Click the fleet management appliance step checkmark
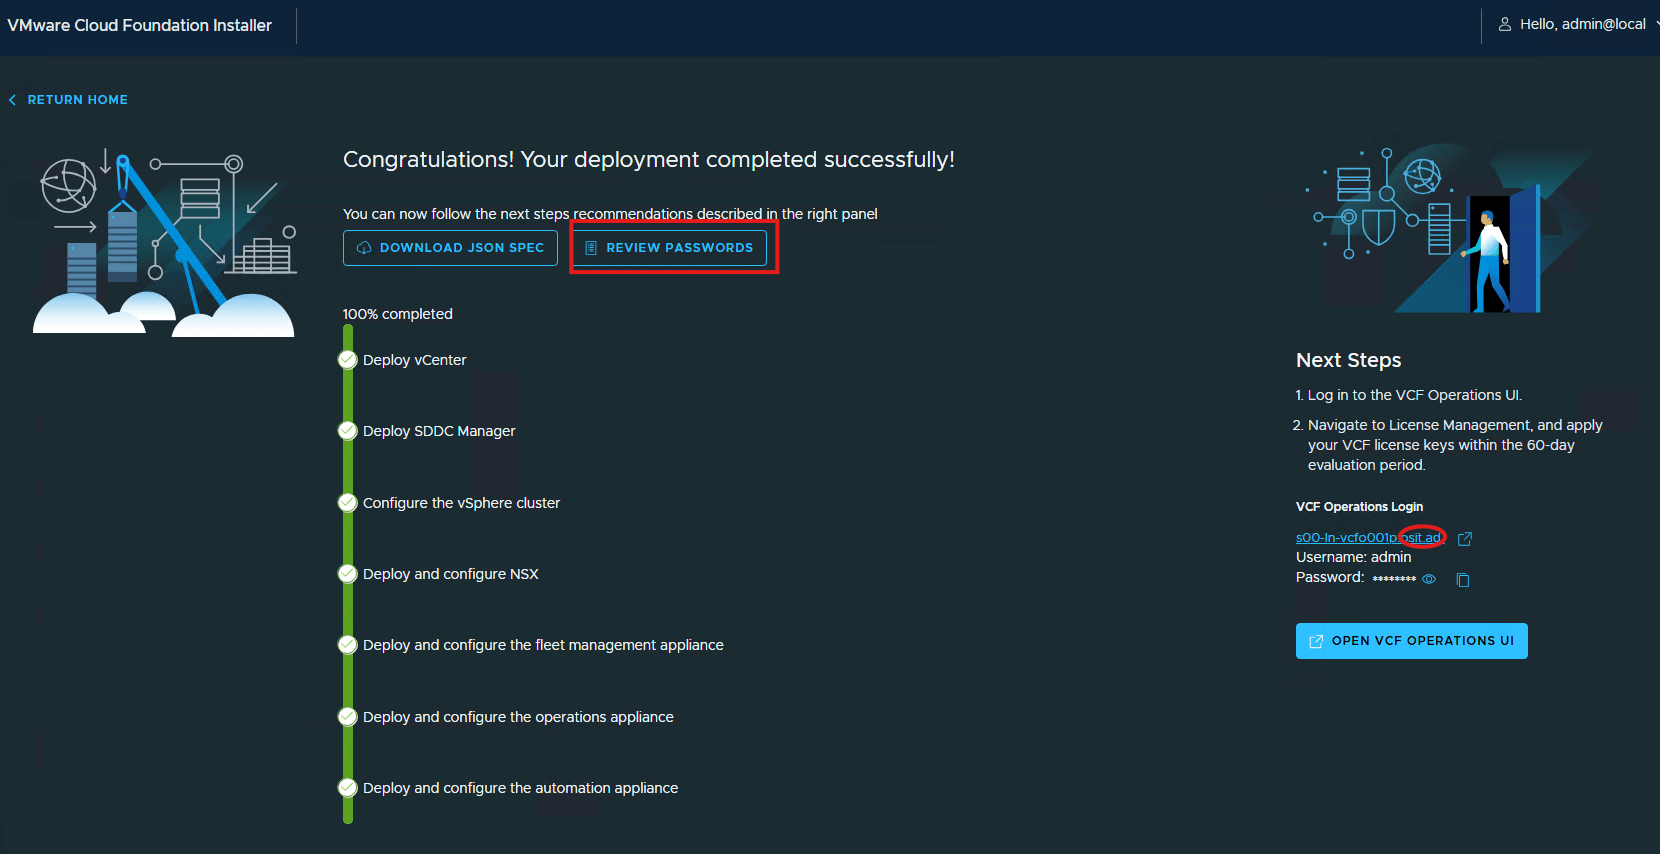1660x854 pixels. click(x=348, y=645)
